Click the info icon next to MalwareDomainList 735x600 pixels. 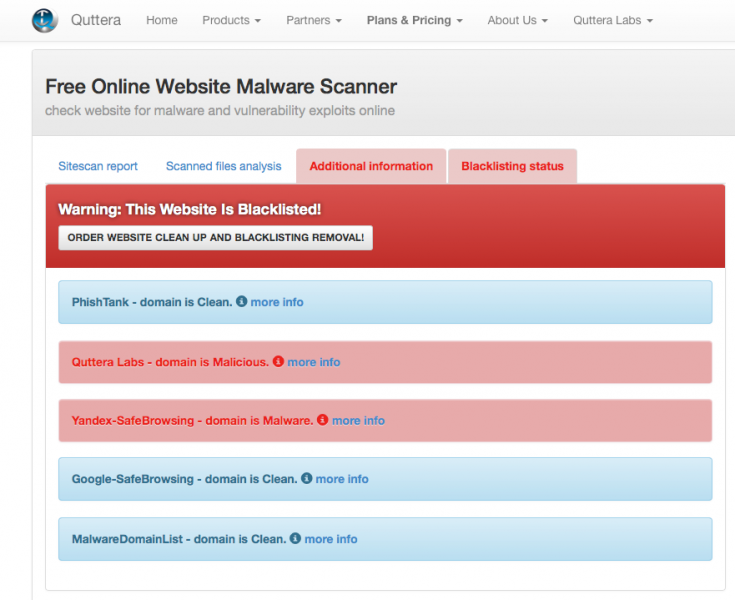point(295,538)
